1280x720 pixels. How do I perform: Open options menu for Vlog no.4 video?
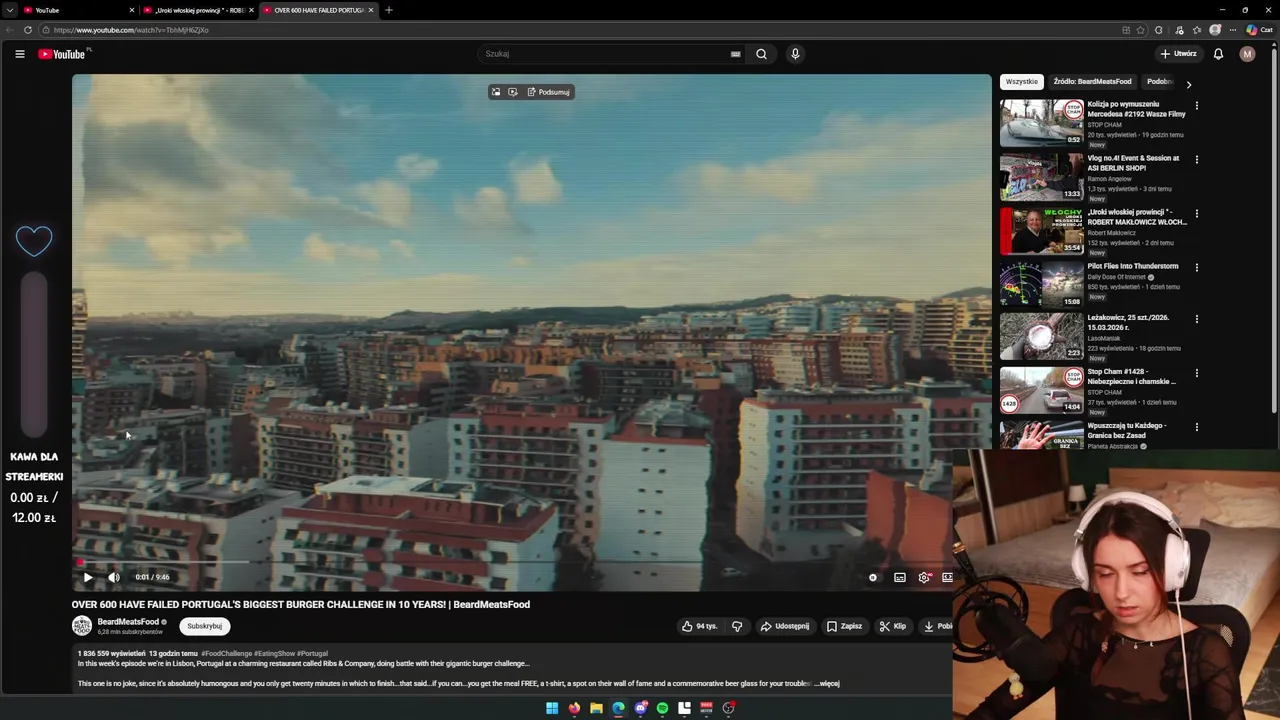[x=1197, y=159]
